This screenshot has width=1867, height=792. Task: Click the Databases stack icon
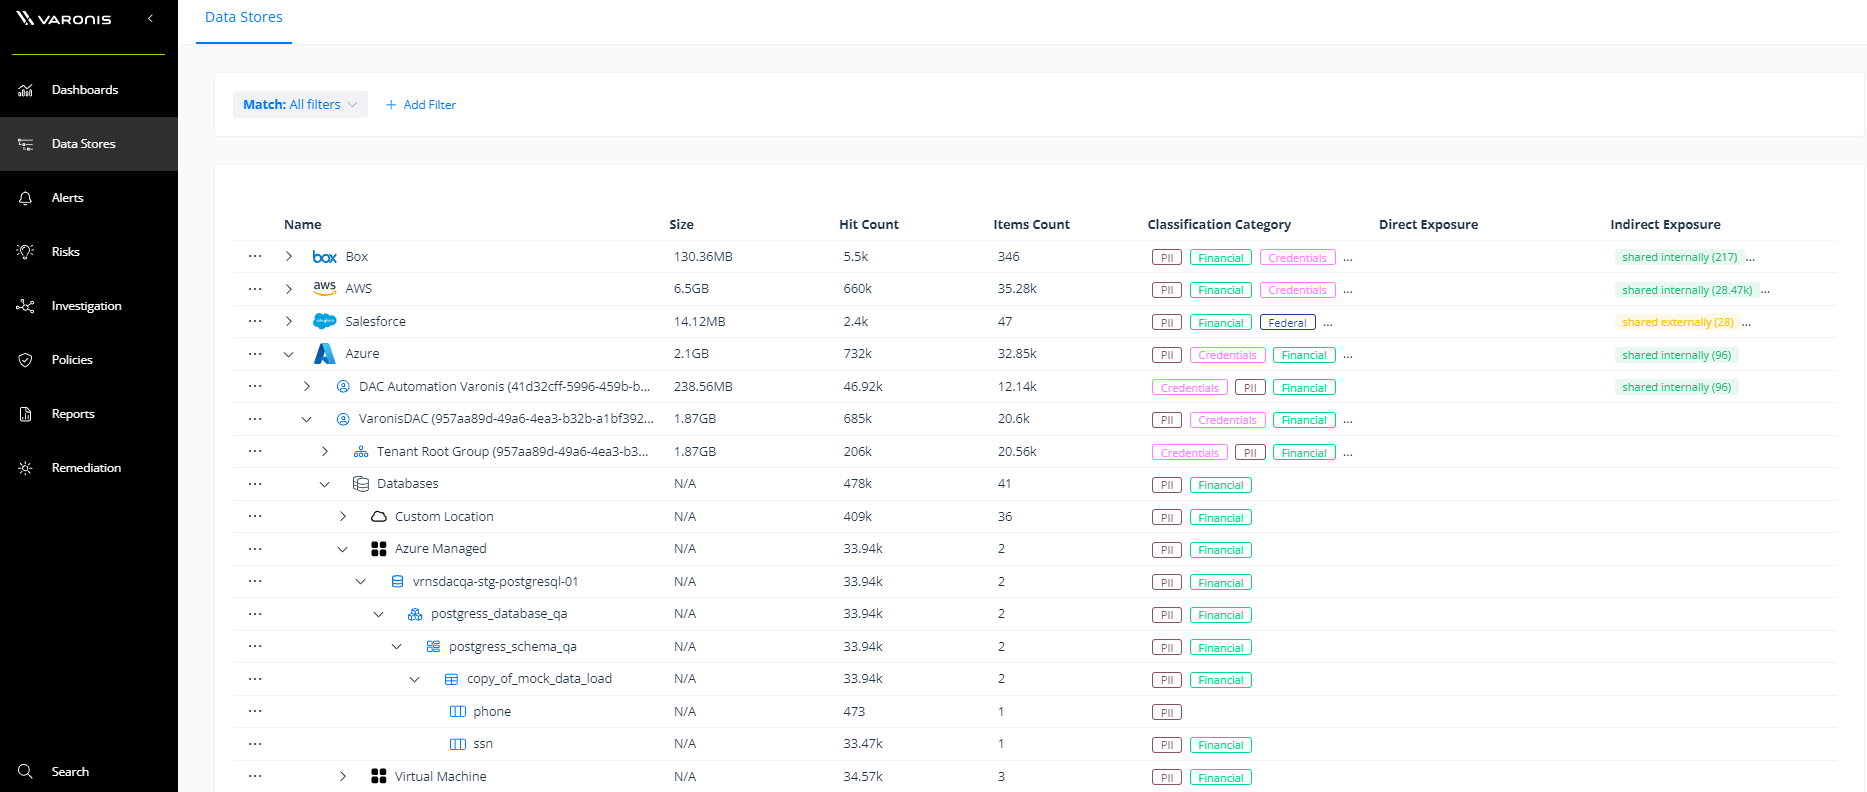point(361,484)
